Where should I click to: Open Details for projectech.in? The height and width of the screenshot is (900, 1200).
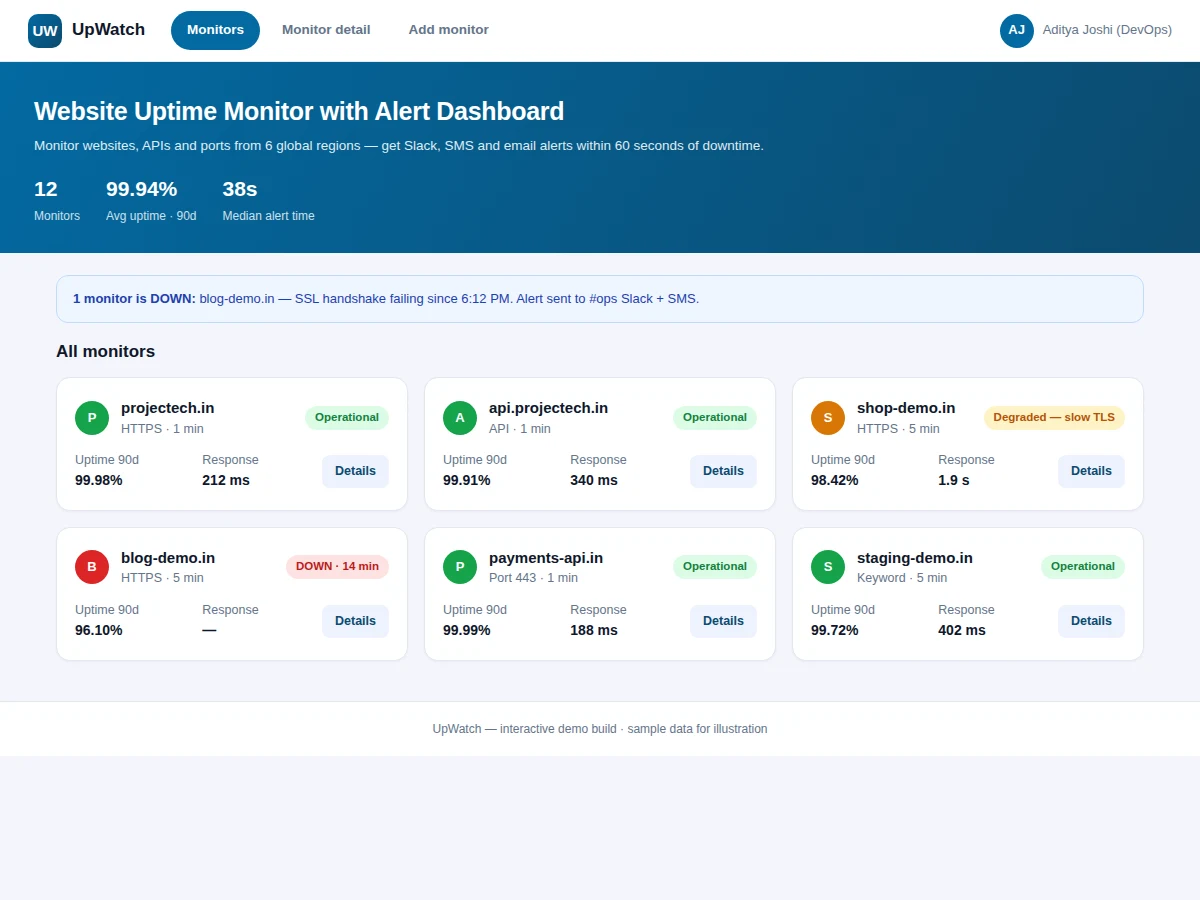[355, 471]
